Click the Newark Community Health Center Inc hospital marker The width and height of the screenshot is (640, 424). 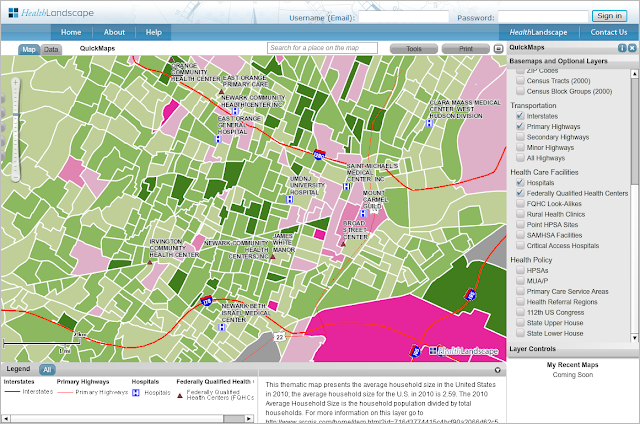(x=235, y=111)
